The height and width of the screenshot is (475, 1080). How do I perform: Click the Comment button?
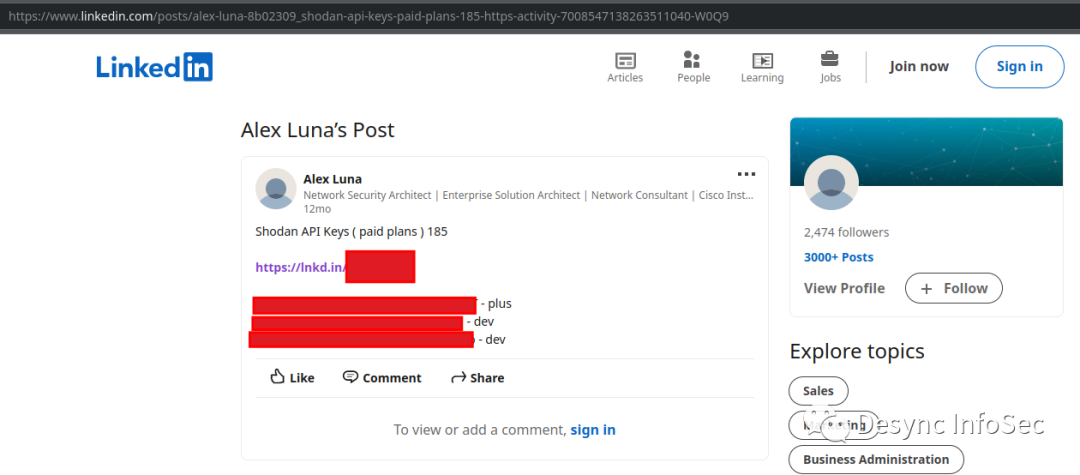pyautogui.click(x=382, y=377)
